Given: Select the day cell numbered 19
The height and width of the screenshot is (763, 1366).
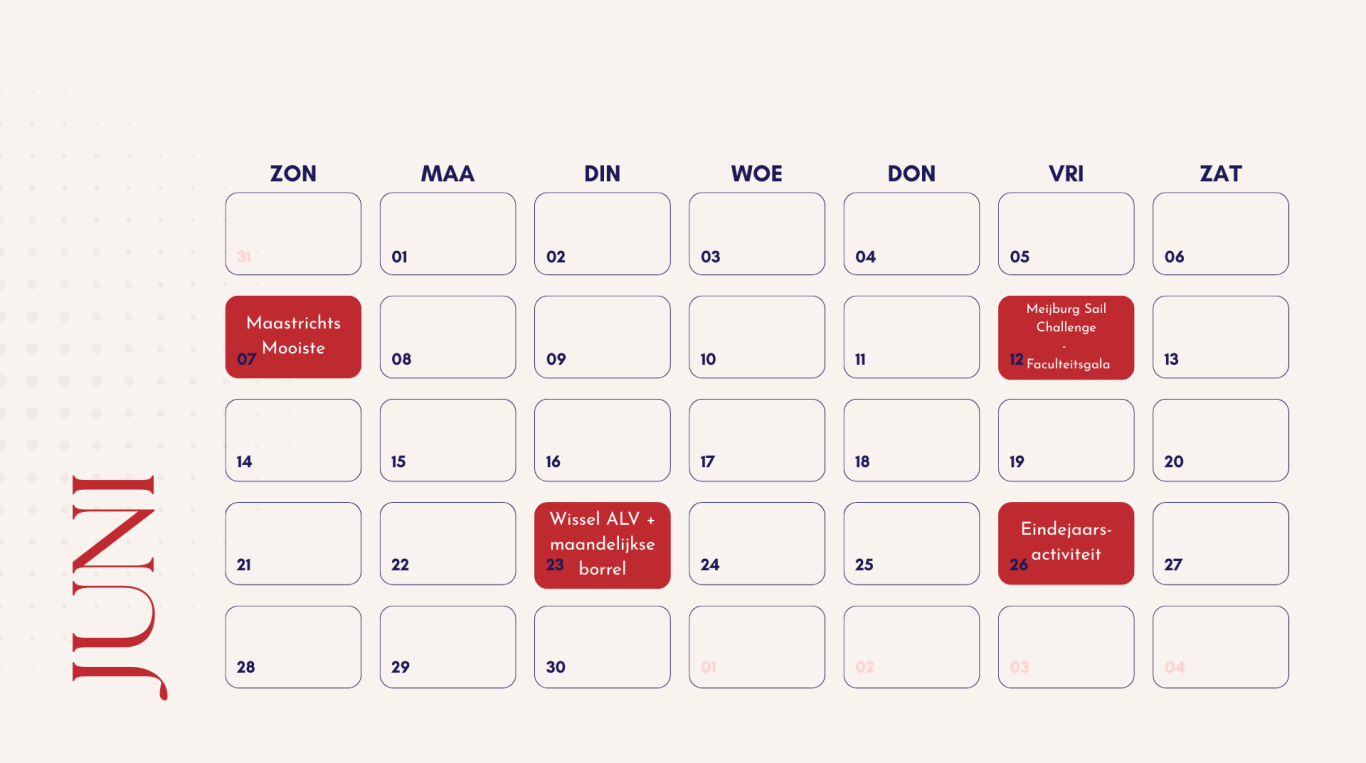Looking at the screenshot, I should point(1066,440).
